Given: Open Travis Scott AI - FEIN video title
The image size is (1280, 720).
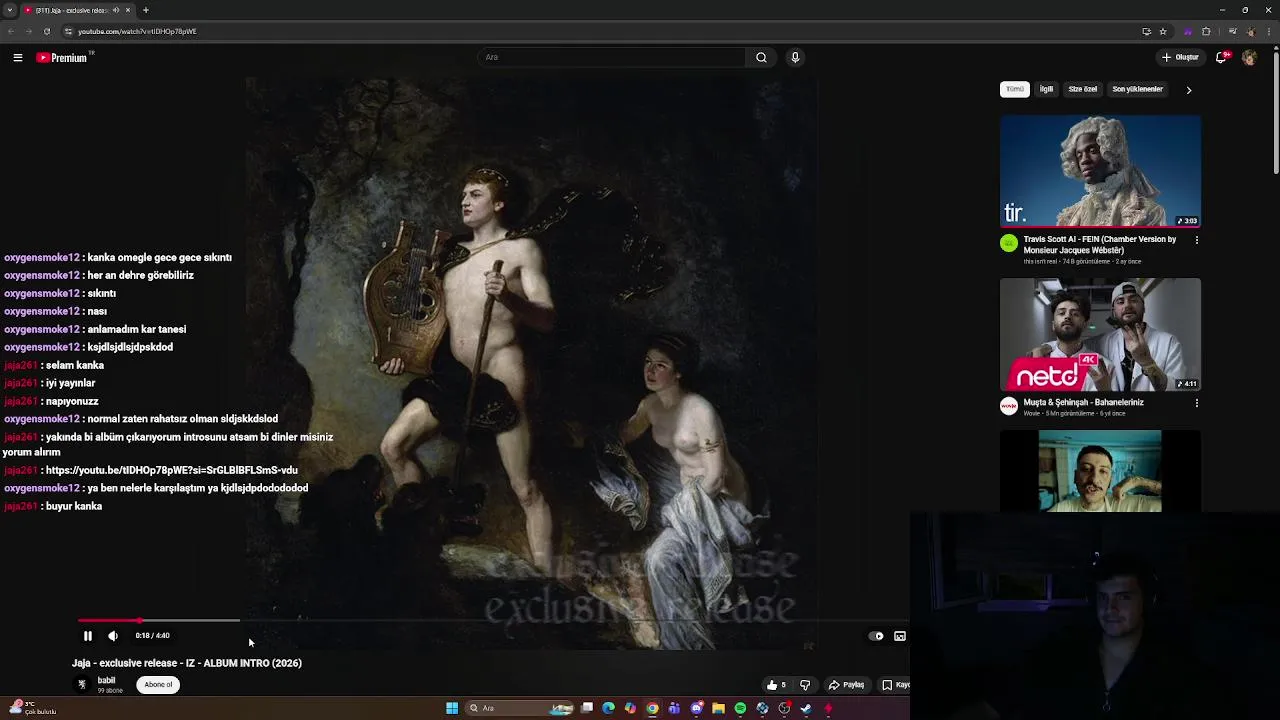Looking at the screenshot, I should 1100,245.
